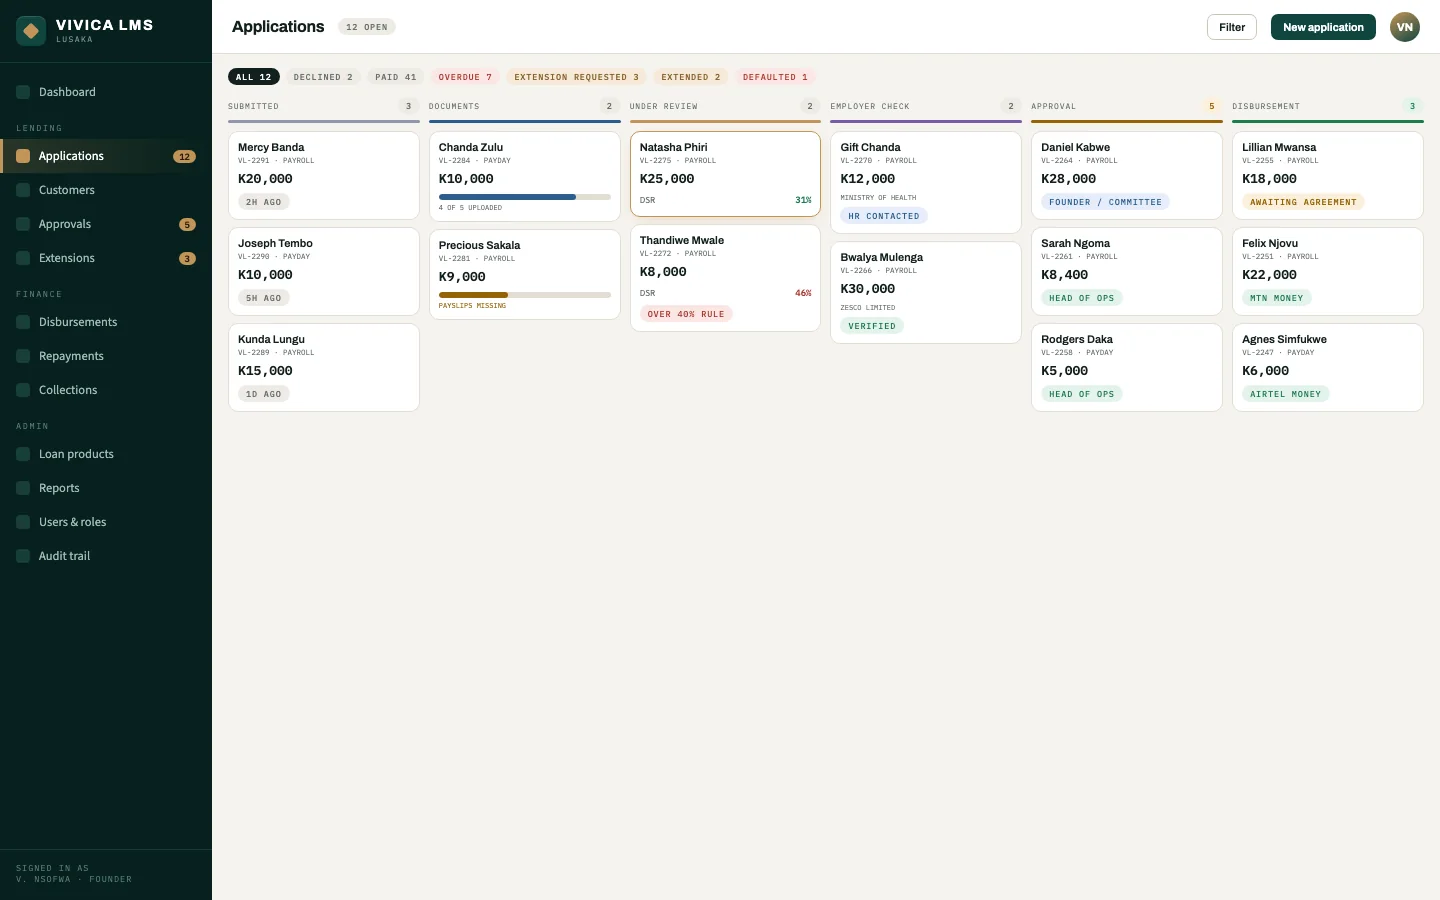Screen dimensions: 1440x900
Task: Click the Dashboard sidebar icon
Action: pos(23,92)
